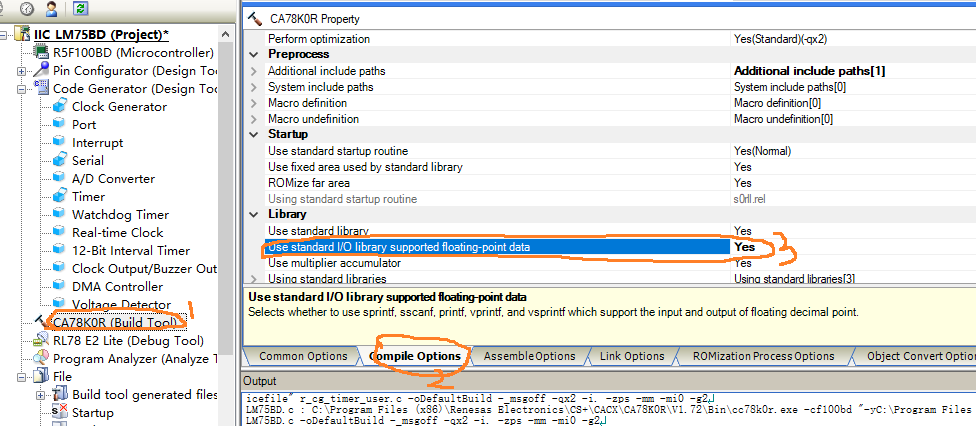Expand the Pin Configurator tree node

pos(22,70)
